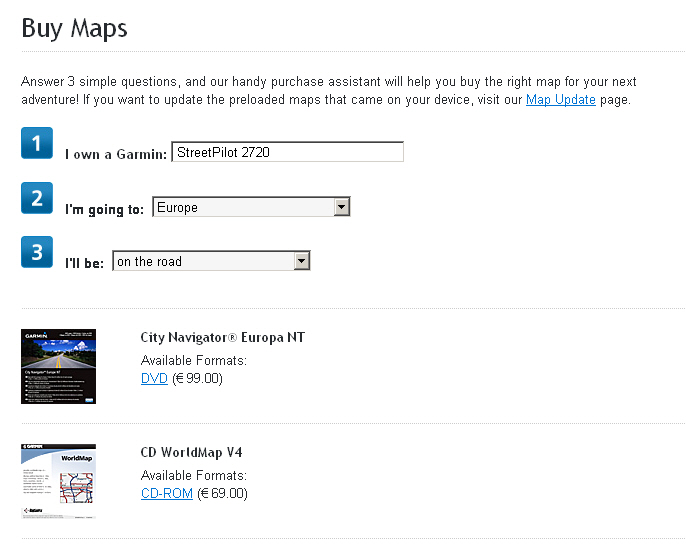The image size is (686, 547).
Task: Choose the CD-ROM format link
Action: pos(166,494)
